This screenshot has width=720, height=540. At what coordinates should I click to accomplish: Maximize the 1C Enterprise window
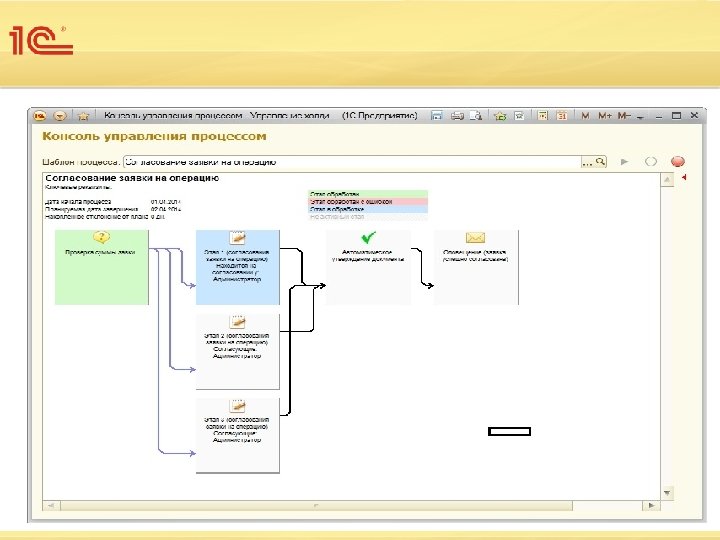[x=676, y=116]
